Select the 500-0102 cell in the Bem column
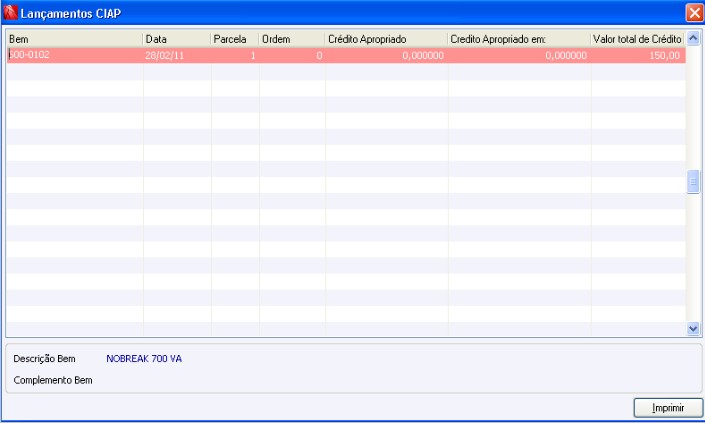Screen dimensions: 705x424 pos(75,55)
